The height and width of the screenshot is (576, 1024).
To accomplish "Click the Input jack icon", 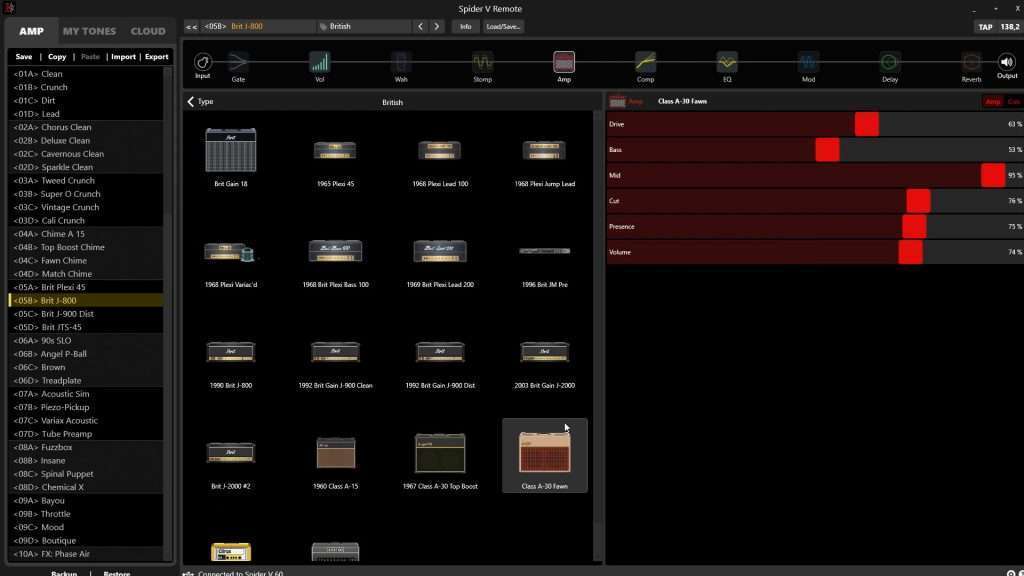I will [x=203, y=63].
